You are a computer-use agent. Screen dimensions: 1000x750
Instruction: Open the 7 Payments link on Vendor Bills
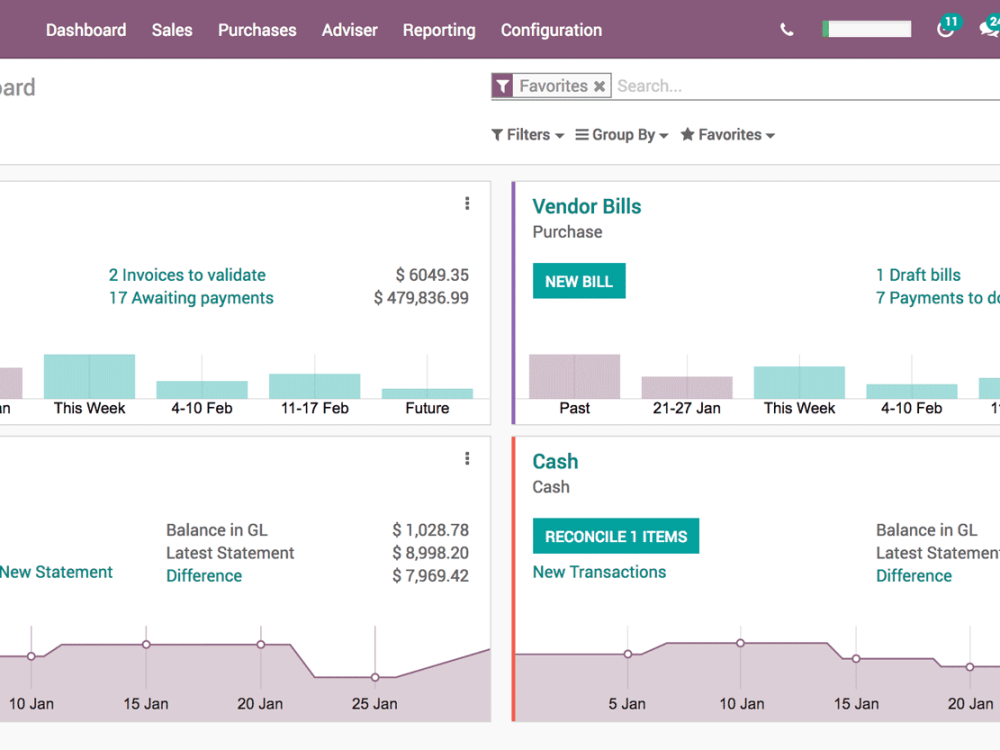click(x=938, y=298)
